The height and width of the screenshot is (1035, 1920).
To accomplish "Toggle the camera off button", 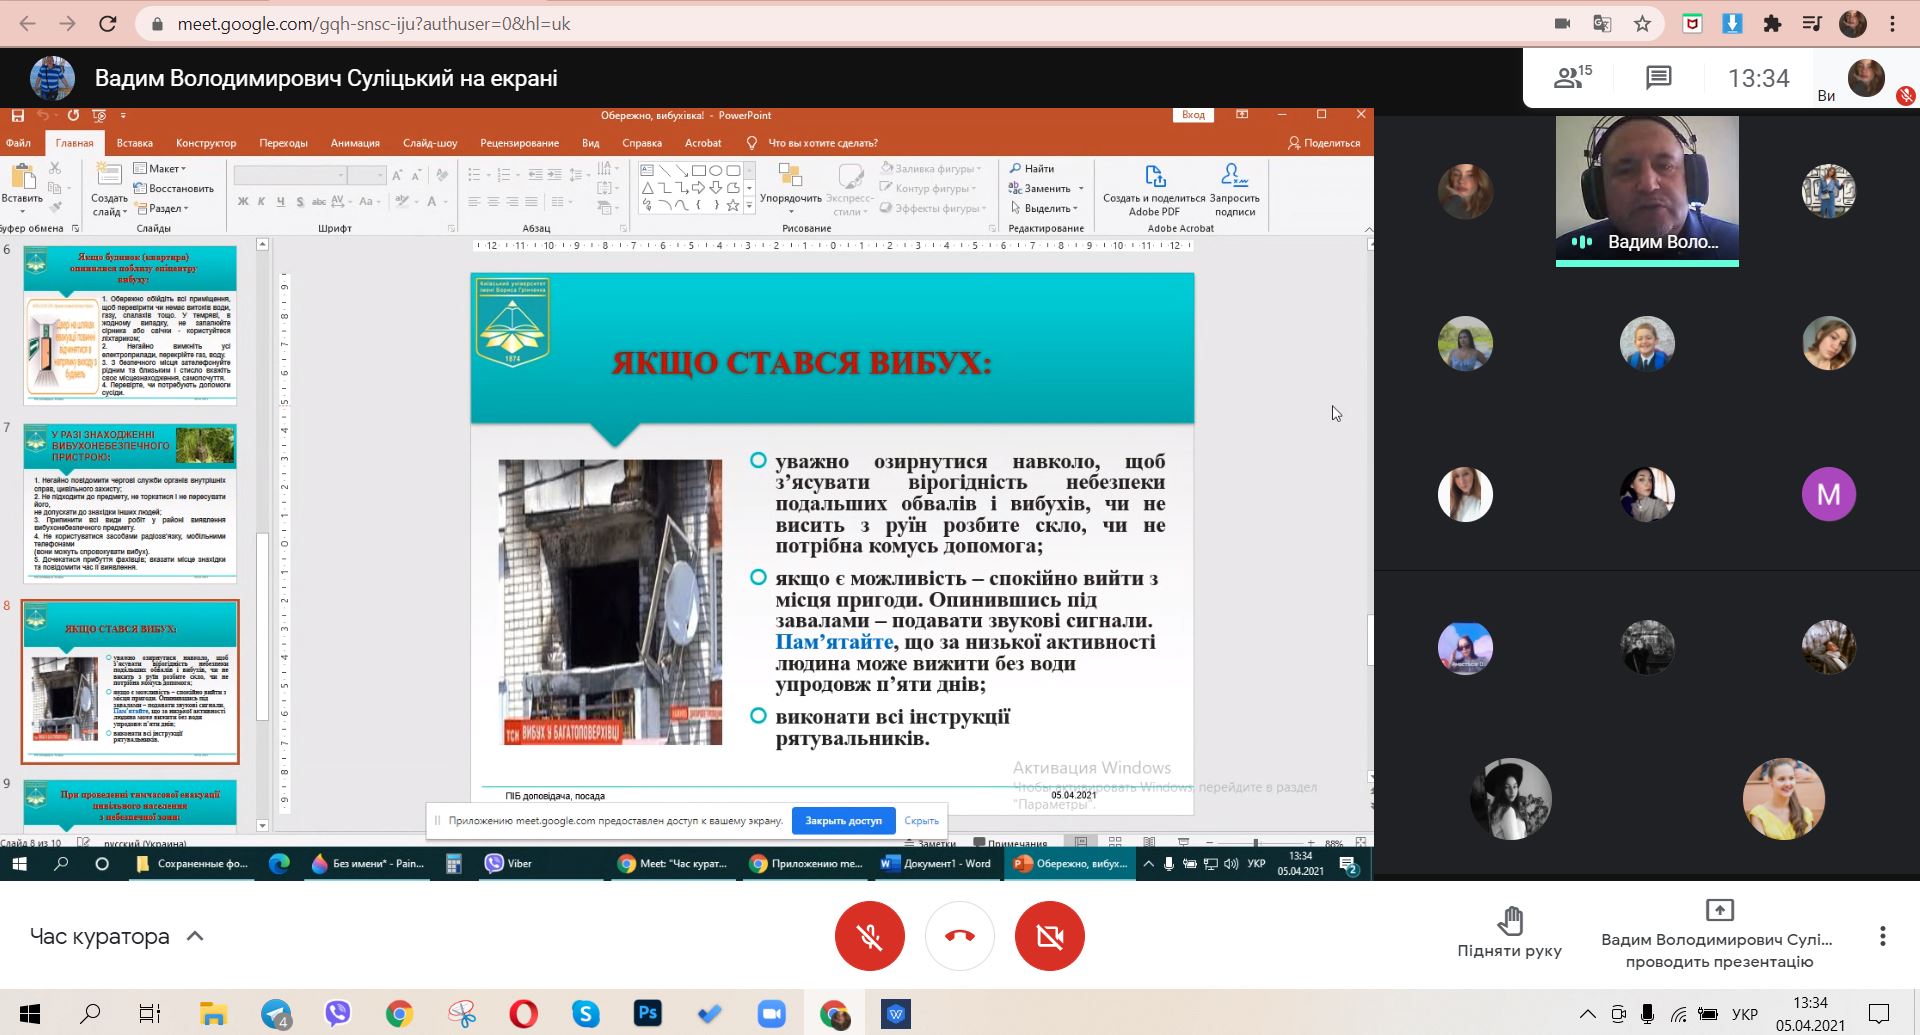I will point(1049,936).
